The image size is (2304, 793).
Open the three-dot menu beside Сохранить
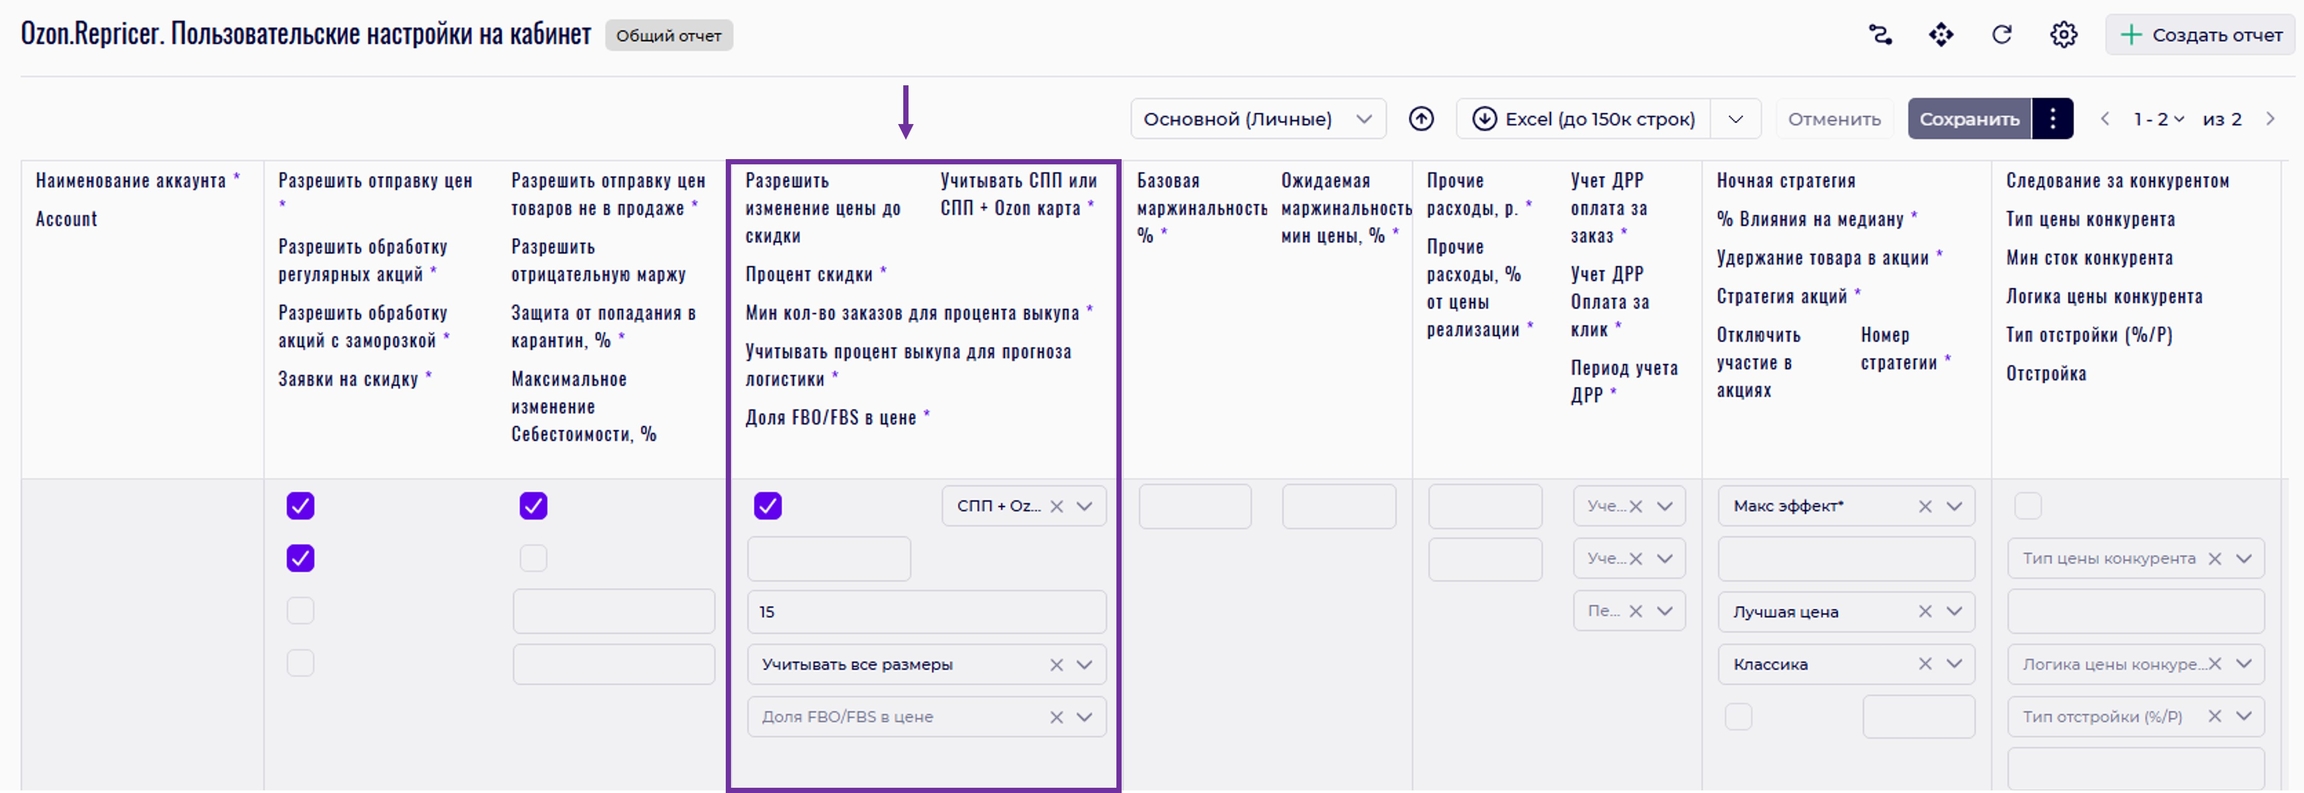[x=2052, y=119]
